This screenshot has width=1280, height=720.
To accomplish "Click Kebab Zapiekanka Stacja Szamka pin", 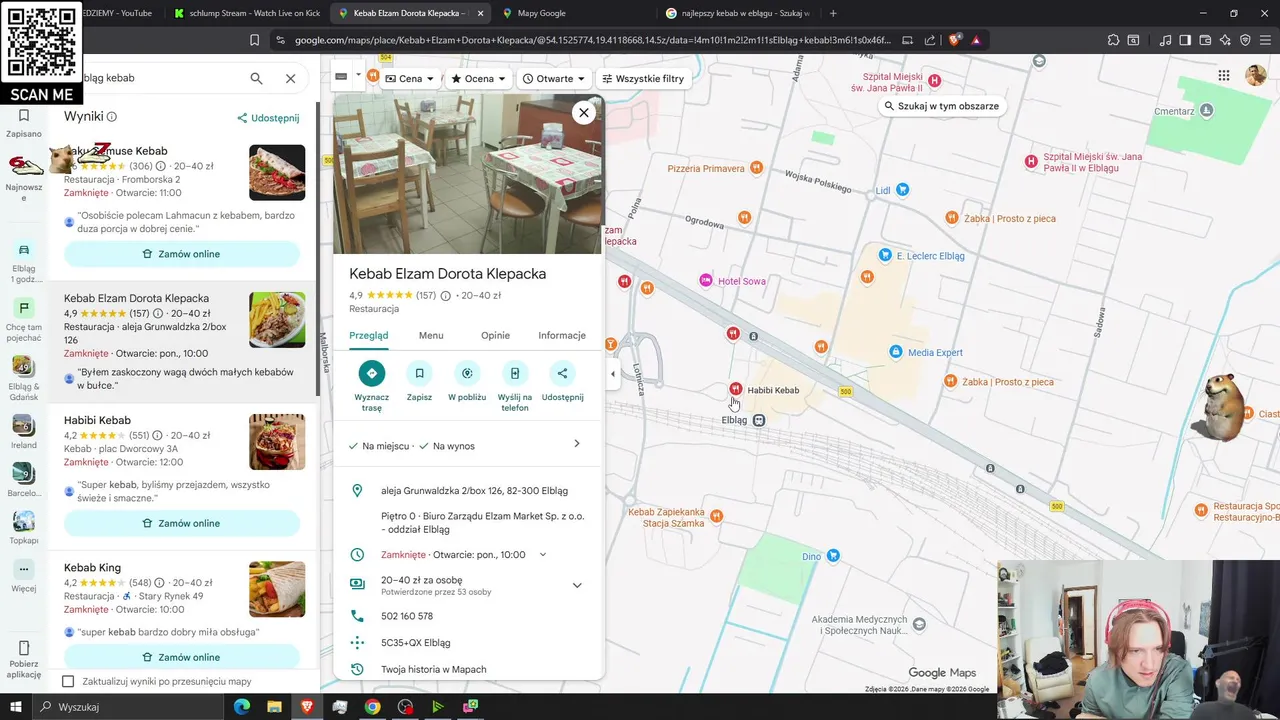I will tap(716, 516).
